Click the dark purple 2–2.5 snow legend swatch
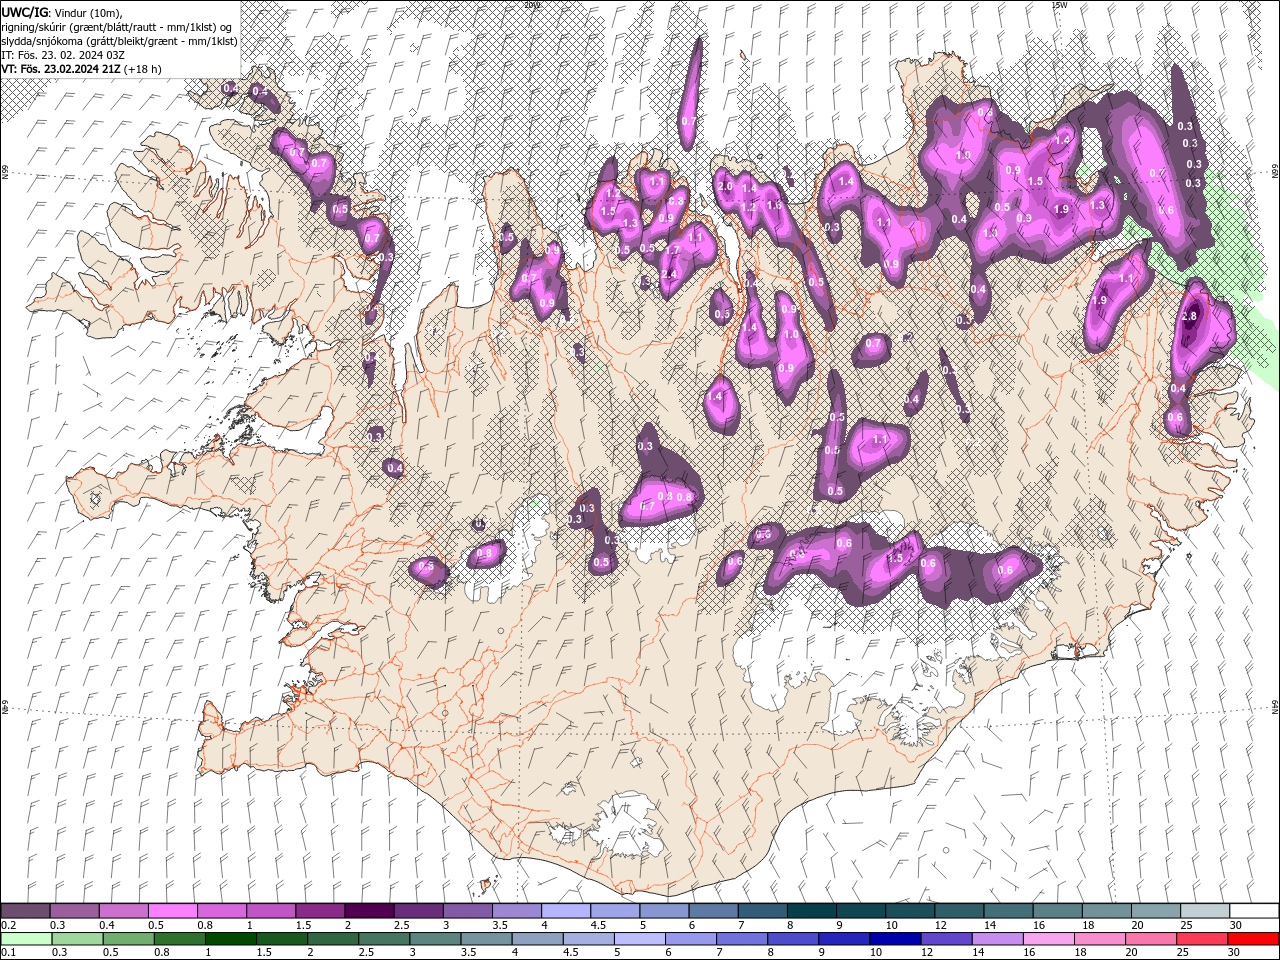 [x=369, y=911]
